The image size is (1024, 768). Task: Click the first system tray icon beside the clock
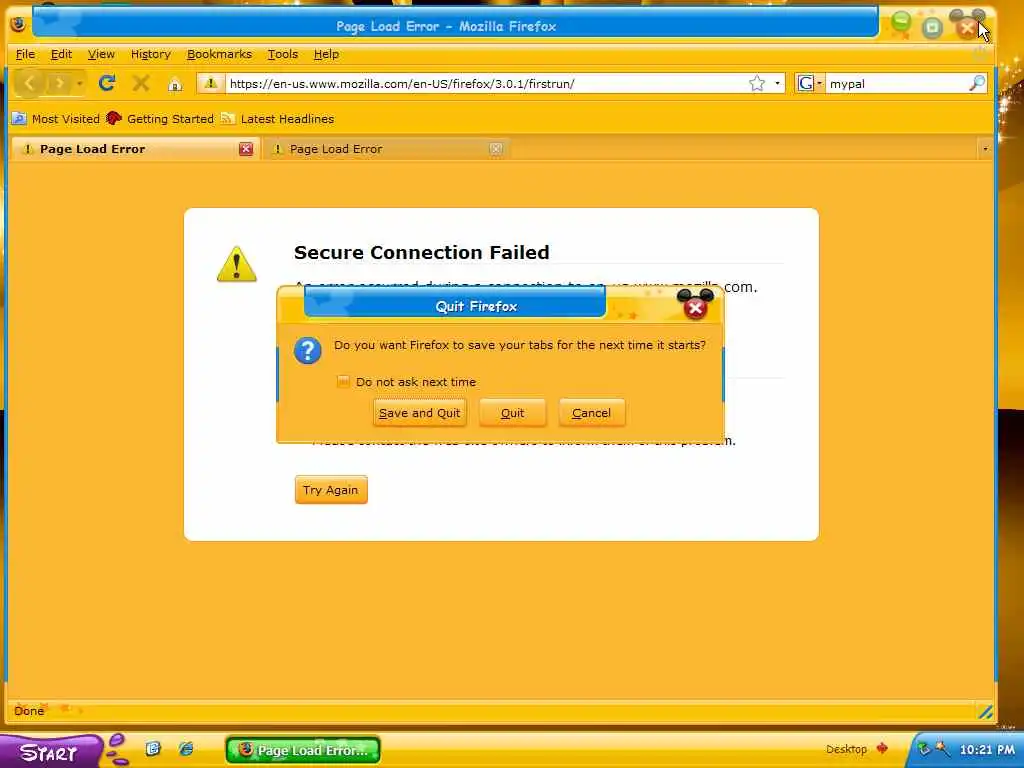pyautogui.click(x=923, y=749)
